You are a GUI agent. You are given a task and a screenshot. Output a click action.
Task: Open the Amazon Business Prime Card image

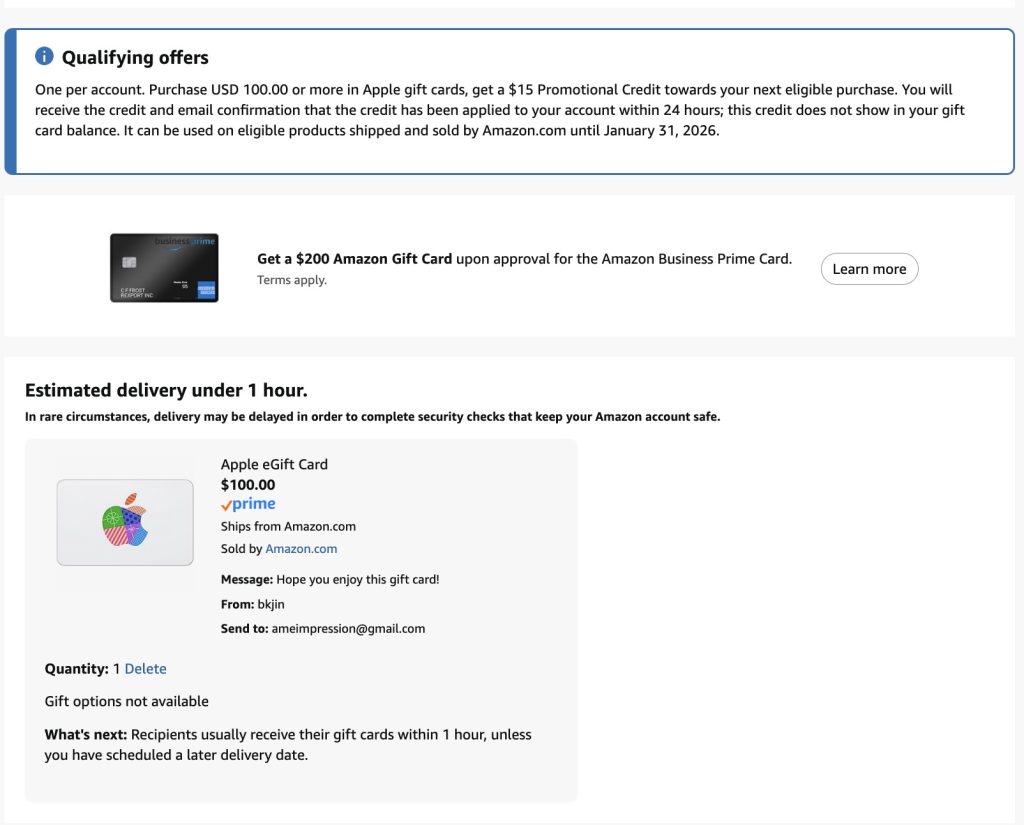[x=164, y=268]
